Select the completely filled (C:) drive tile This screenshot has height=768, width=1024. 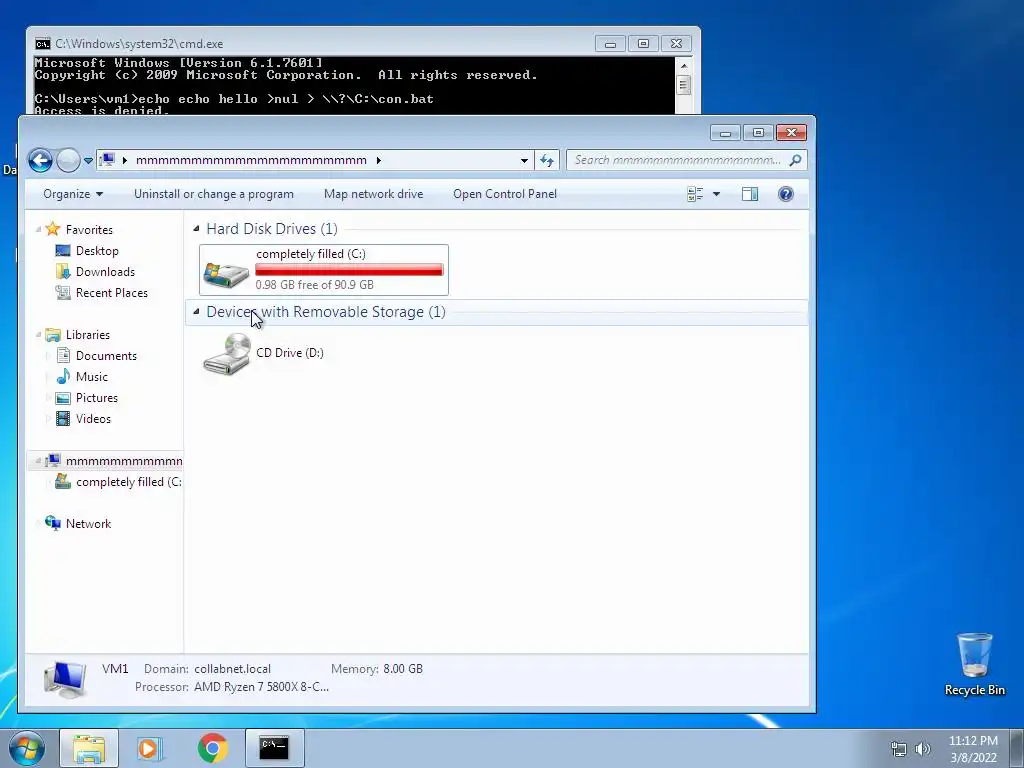click(x=324, y=270)
